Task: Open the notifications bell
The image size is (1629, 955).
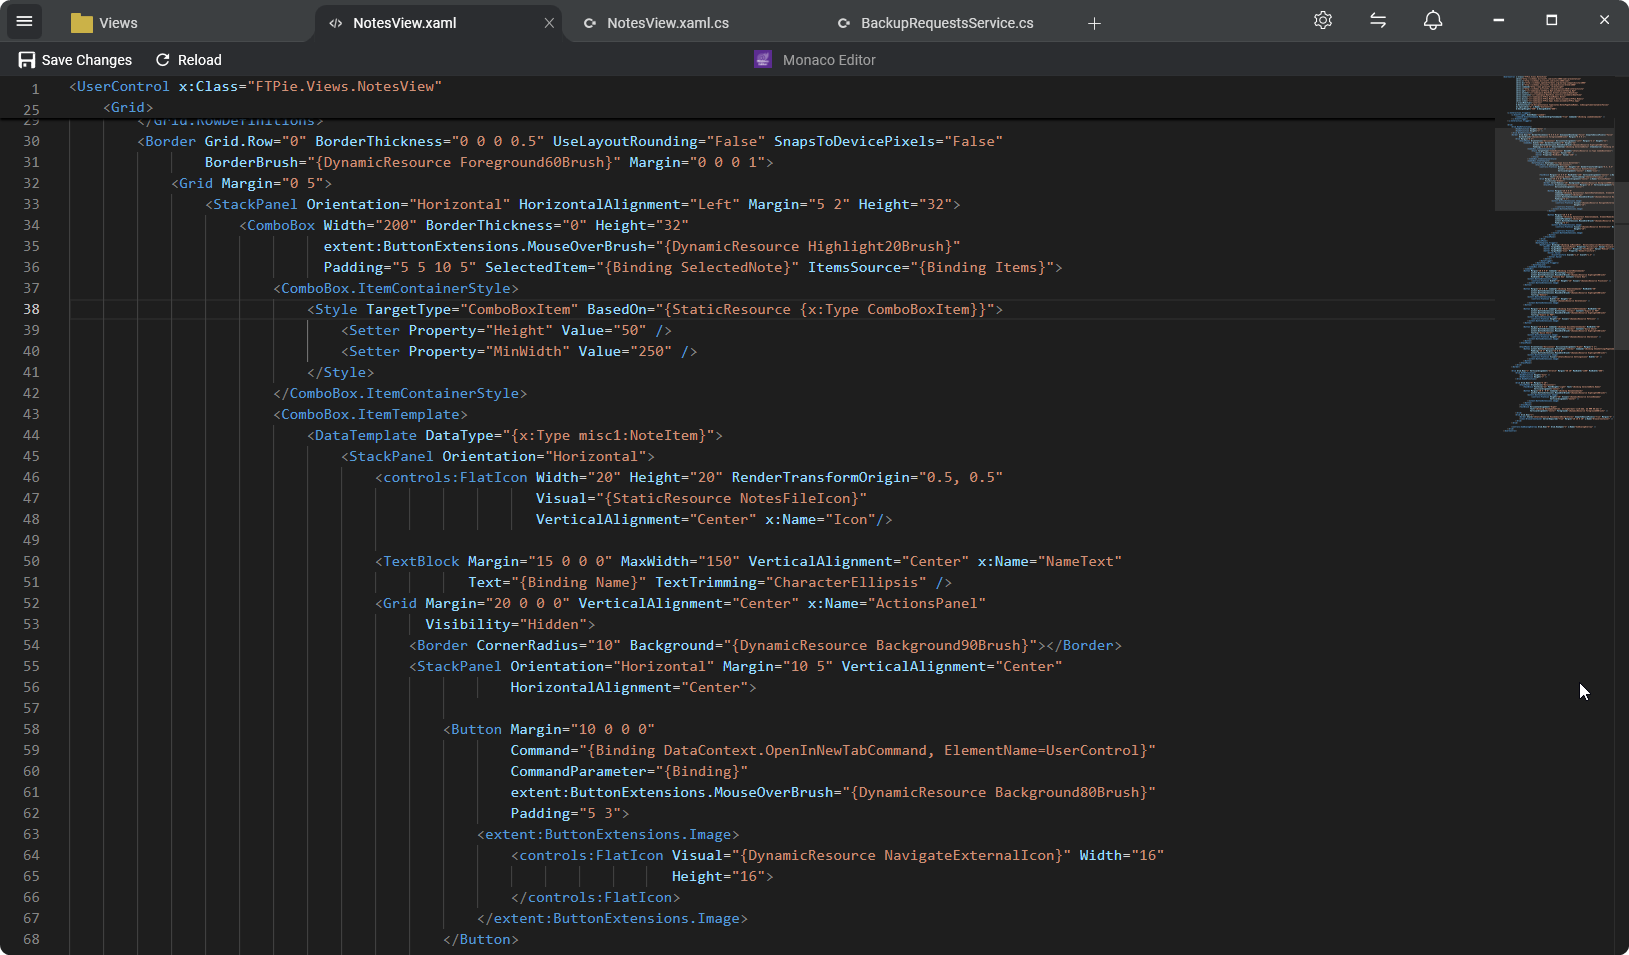Action: click(x=1432, y=20)
